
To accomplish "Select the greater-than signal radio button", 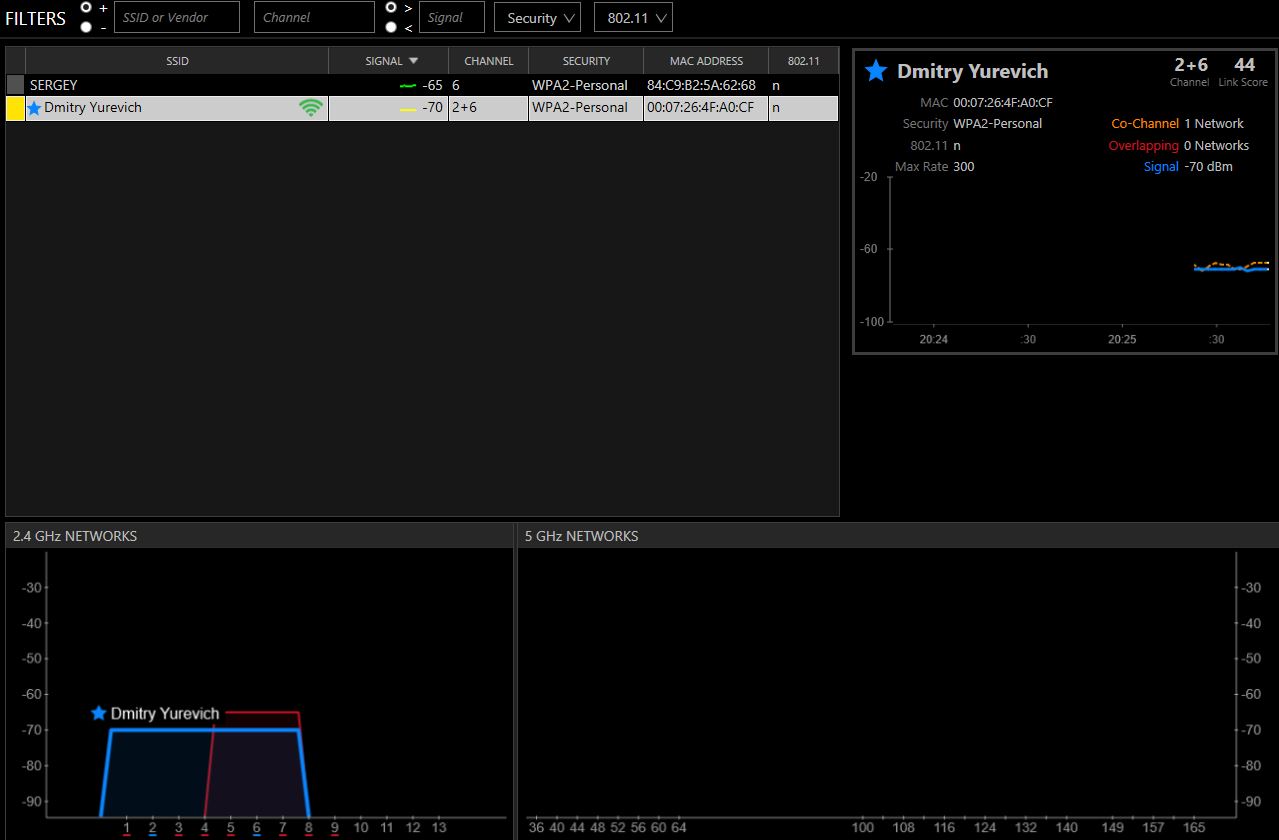I will [x=391, y=7].
